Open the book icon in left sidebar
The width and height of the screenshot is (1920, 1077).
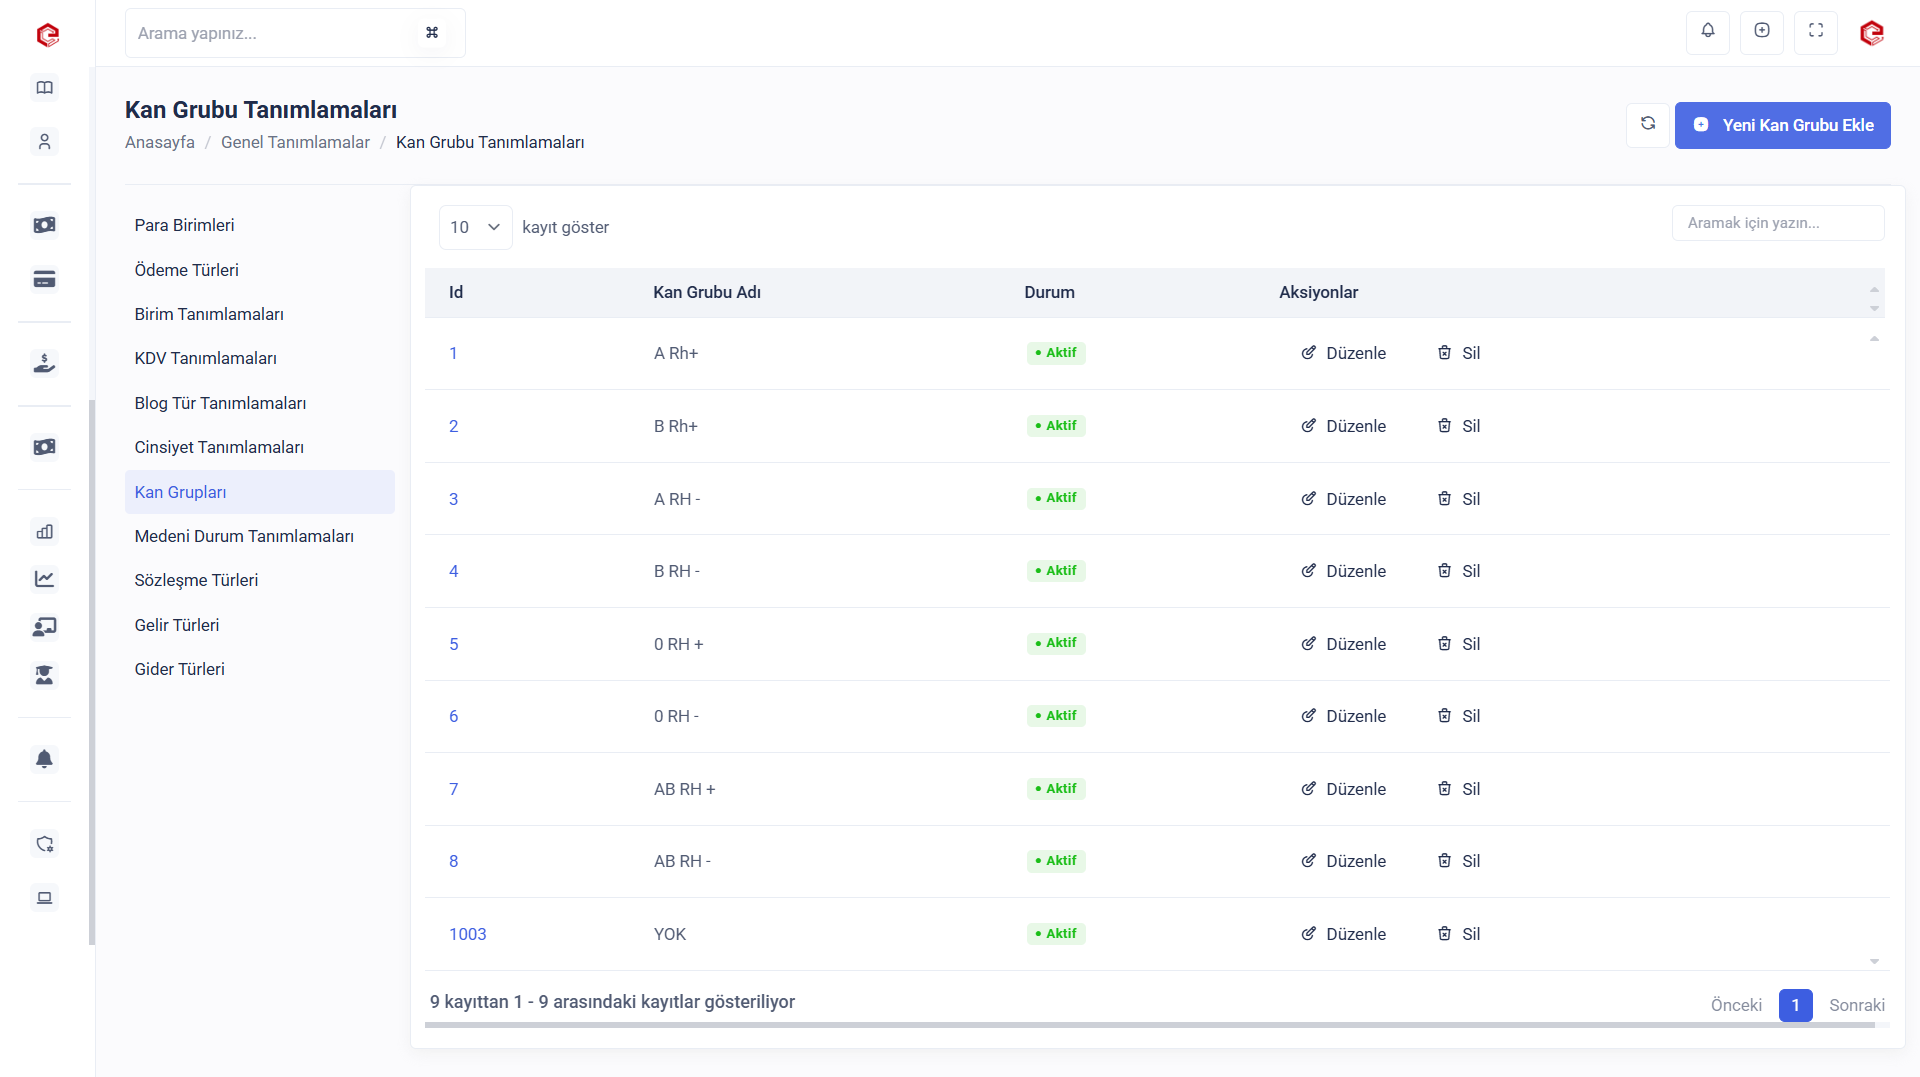pyautogui.click(x=45, y=88)
